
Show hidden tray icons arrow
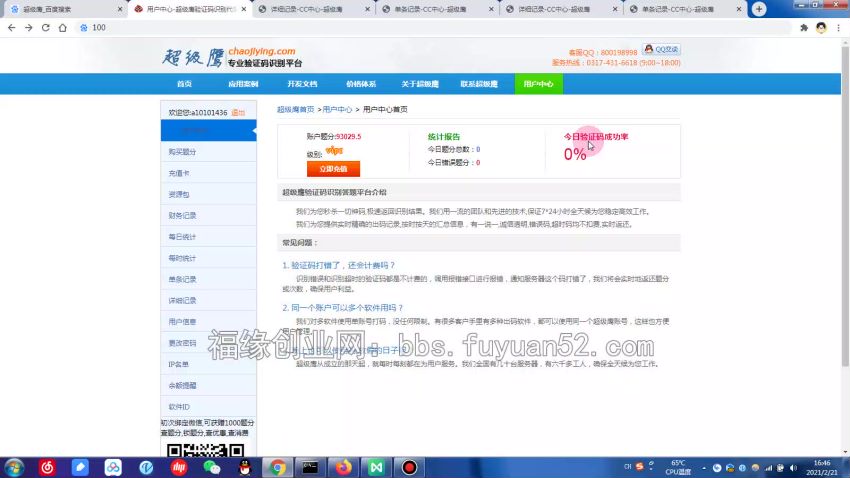pos(704,468)
